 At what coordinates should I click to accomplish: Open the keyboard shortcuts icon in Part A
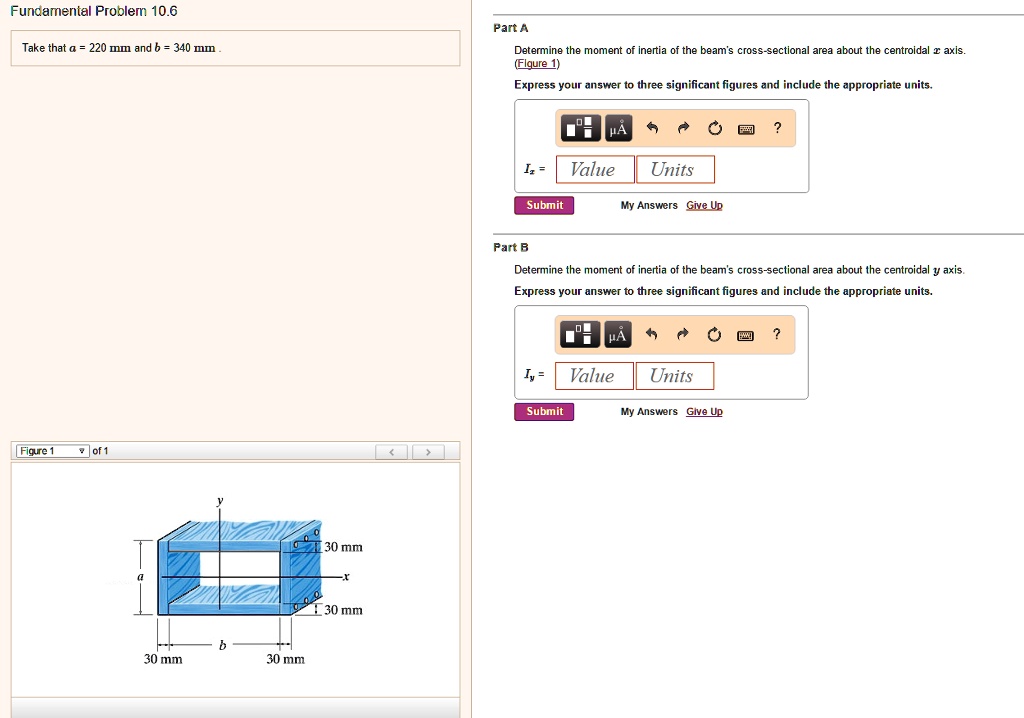pos(745,128)
